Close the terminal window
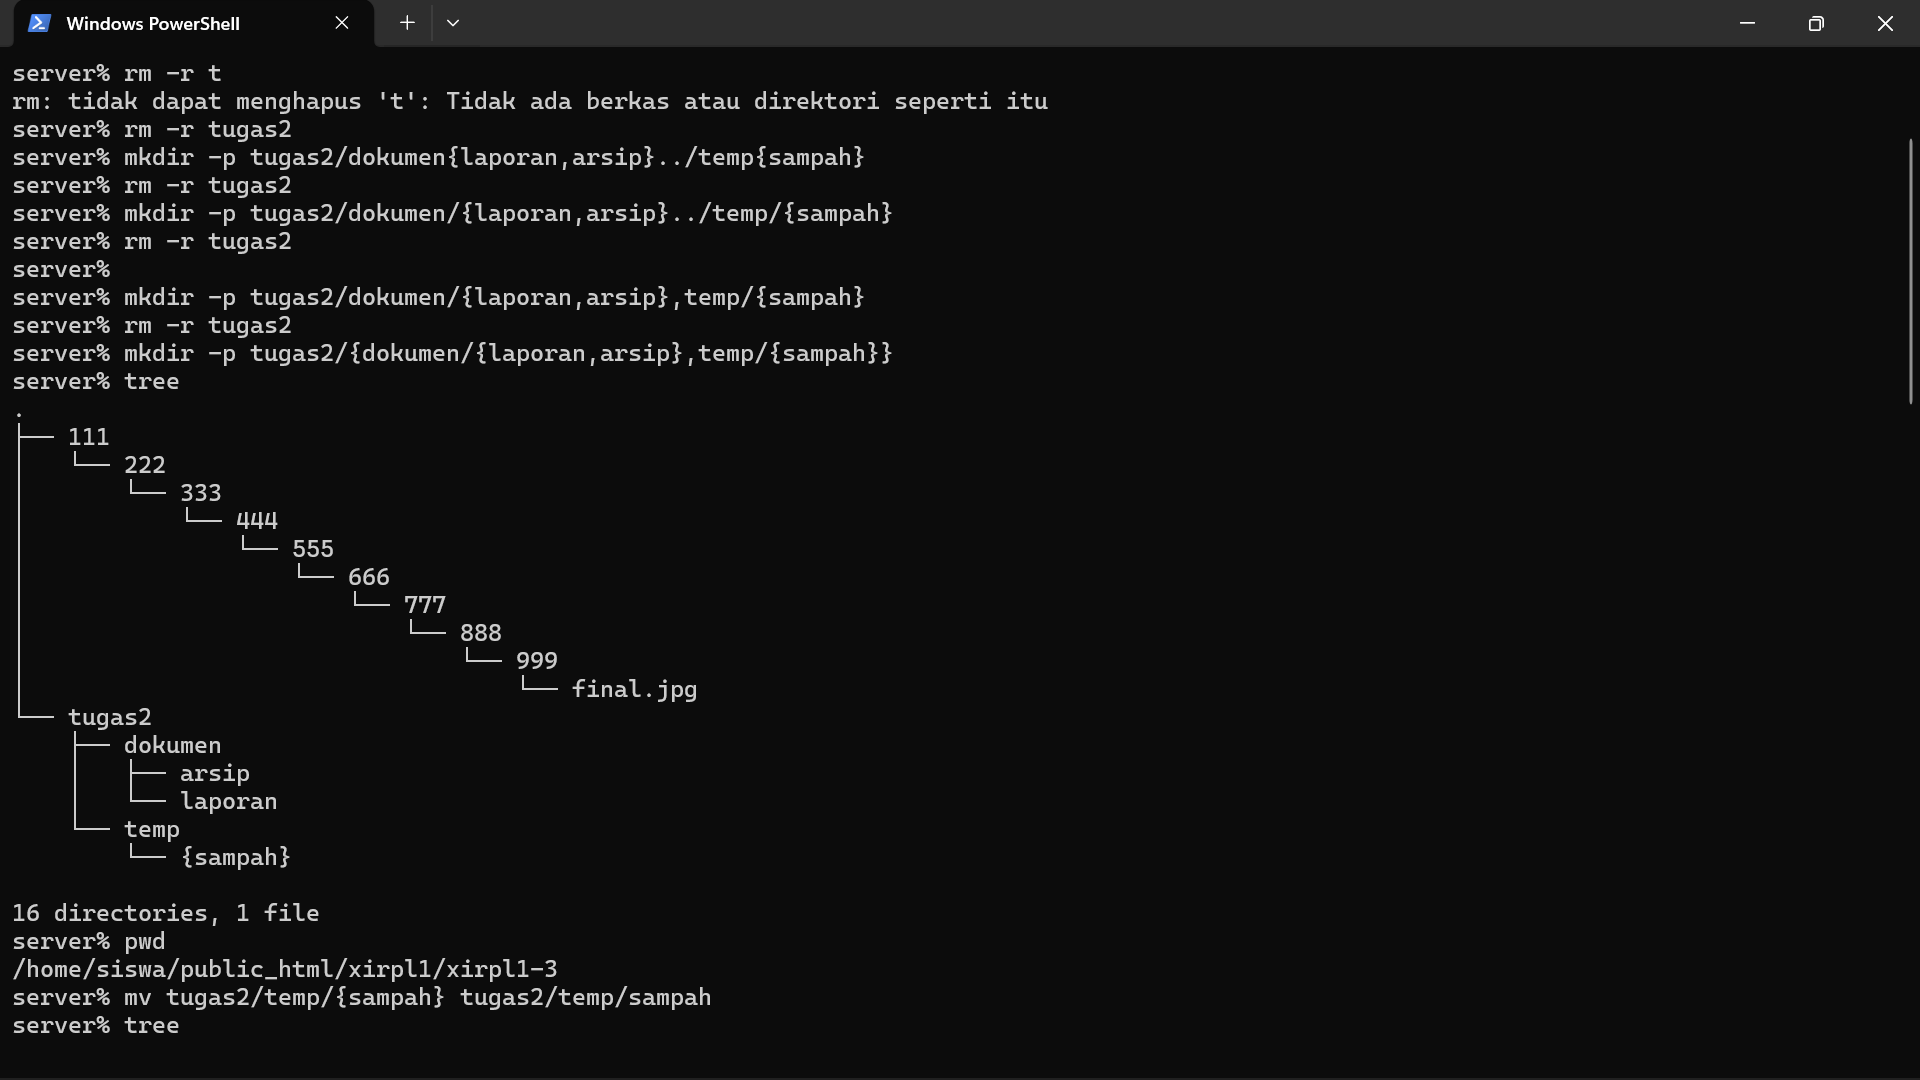This screenshot has width=1920, height=1080. pos(1885,23)
